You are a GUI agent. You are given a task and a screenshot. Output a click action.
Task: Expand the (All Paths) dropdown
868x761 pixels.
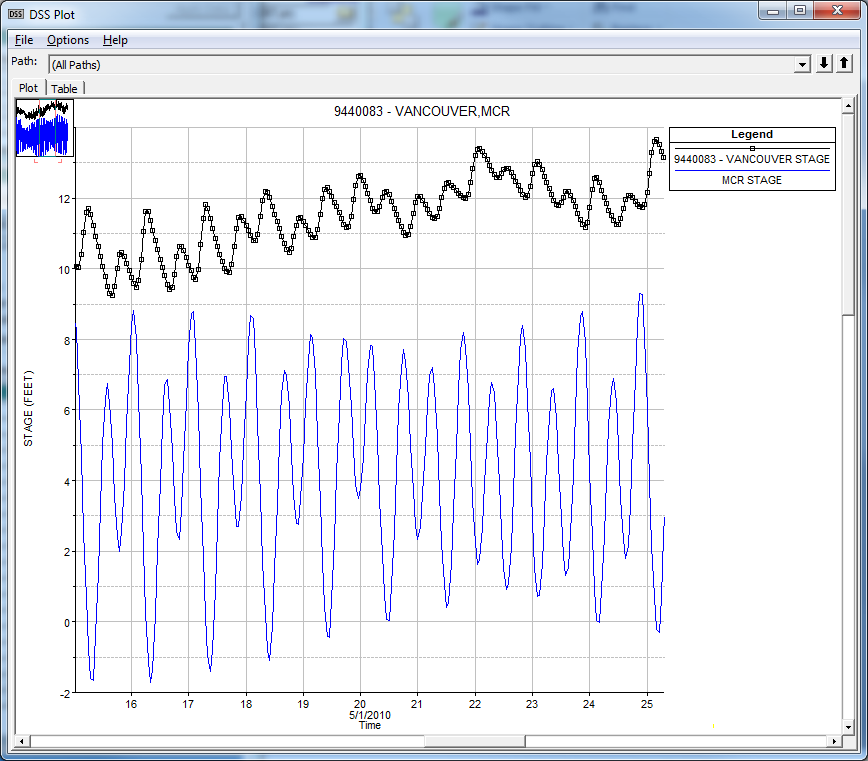pyautogui.click(x=802, y=64)
